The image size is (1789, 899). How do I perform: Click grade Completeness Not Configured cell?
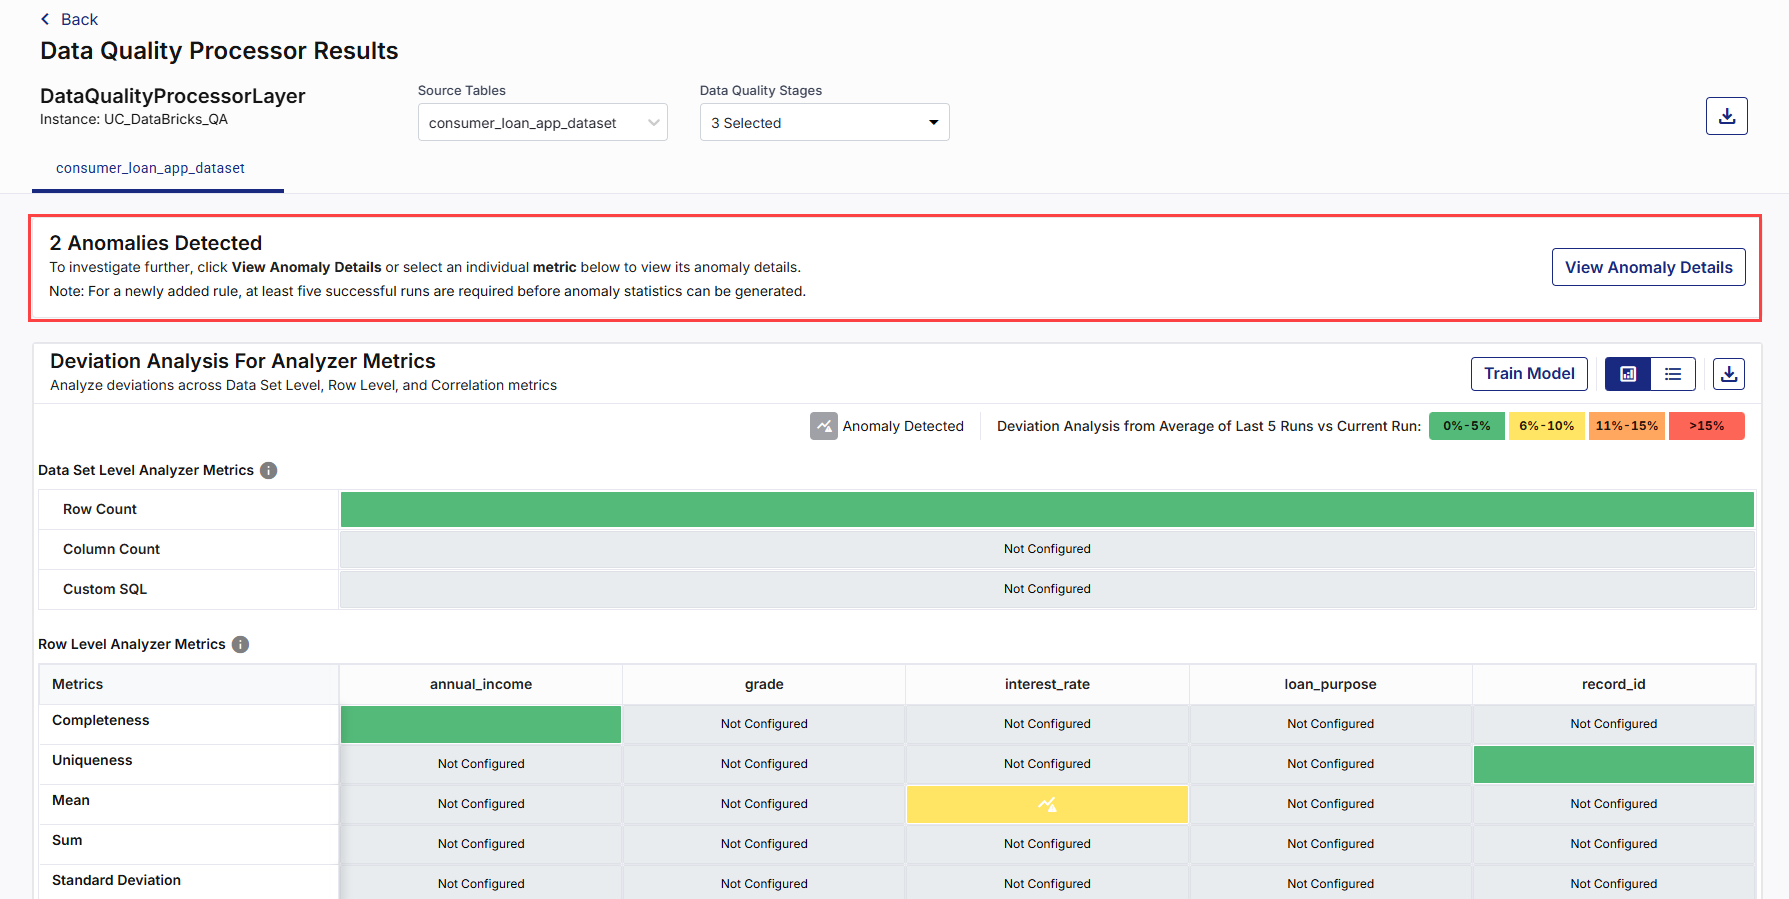point(764,724)
